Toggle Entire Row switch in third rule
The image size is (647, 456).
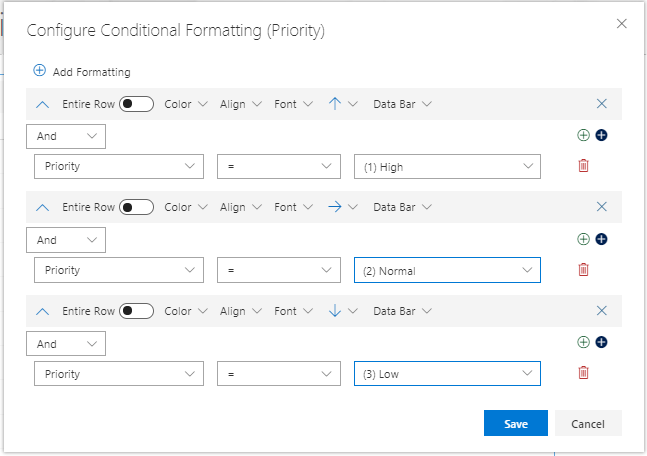coord(137,311)
